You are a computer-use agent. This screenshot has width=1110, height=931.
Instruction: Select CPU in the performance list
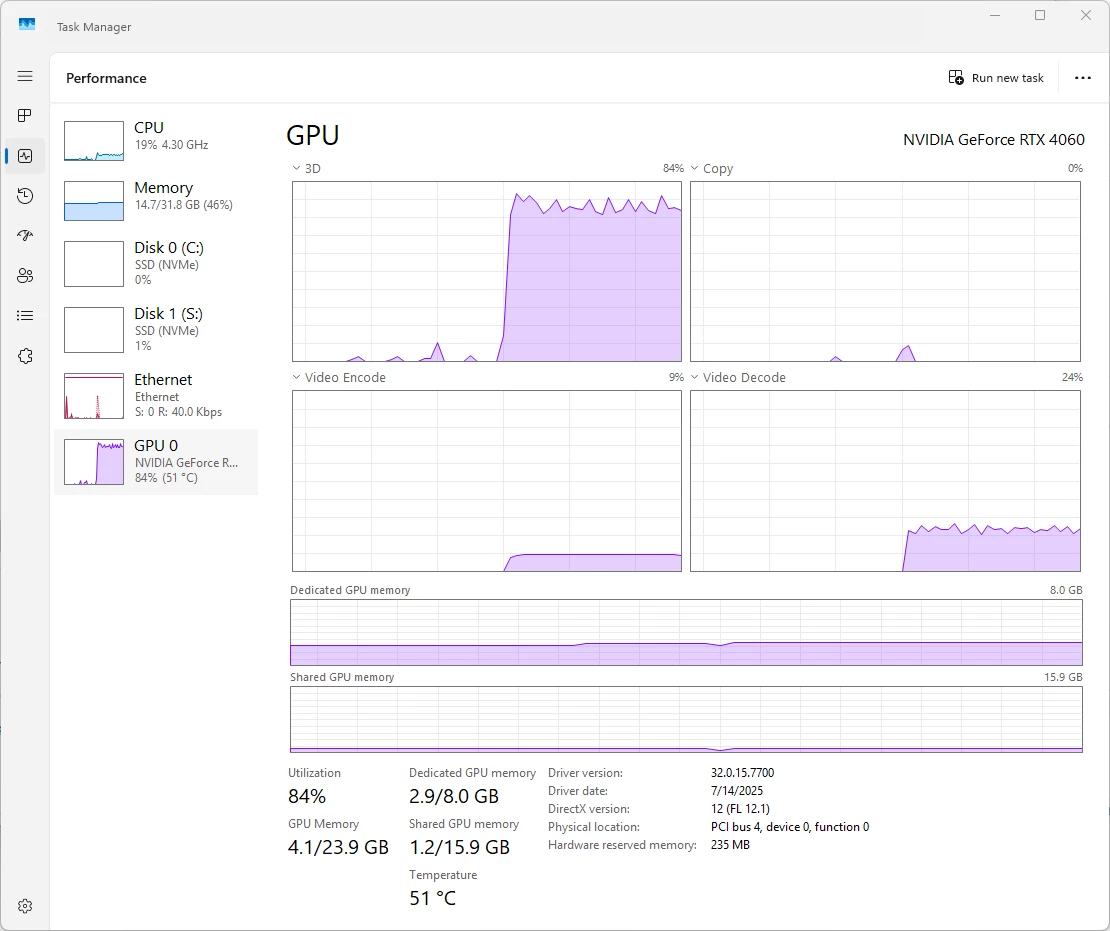coord(156,141)
